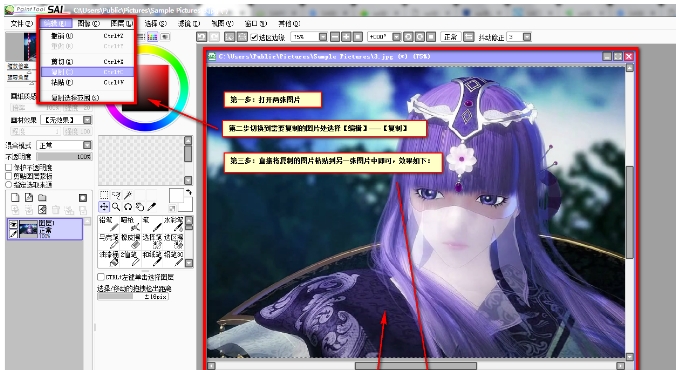
Task: Toggle the layer eye visibility icon
Action: (x=13, y=224)
